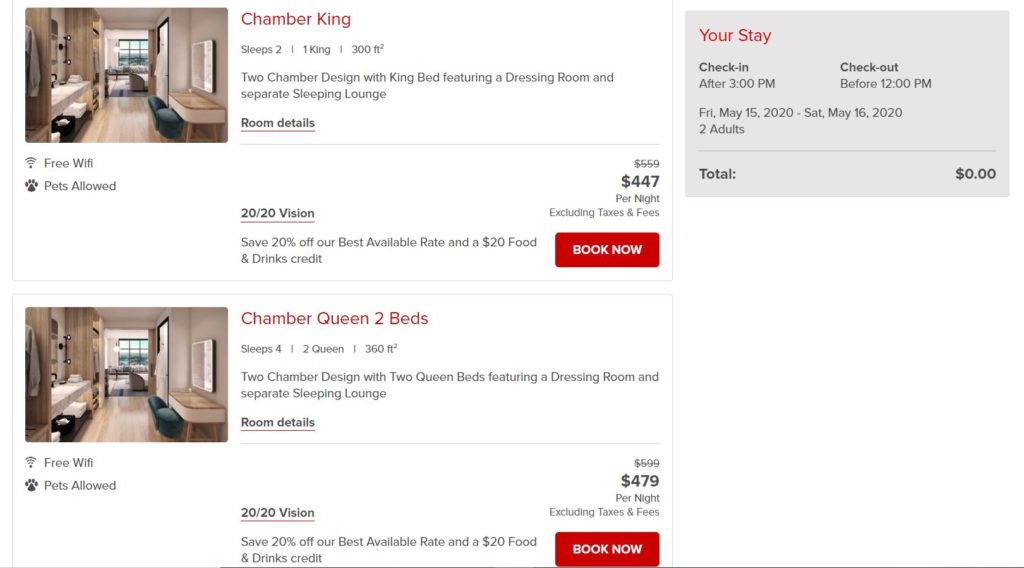This screenshot has height=568, width=1024.
Task: Open the Chamber King room photo
Action: 126,75
